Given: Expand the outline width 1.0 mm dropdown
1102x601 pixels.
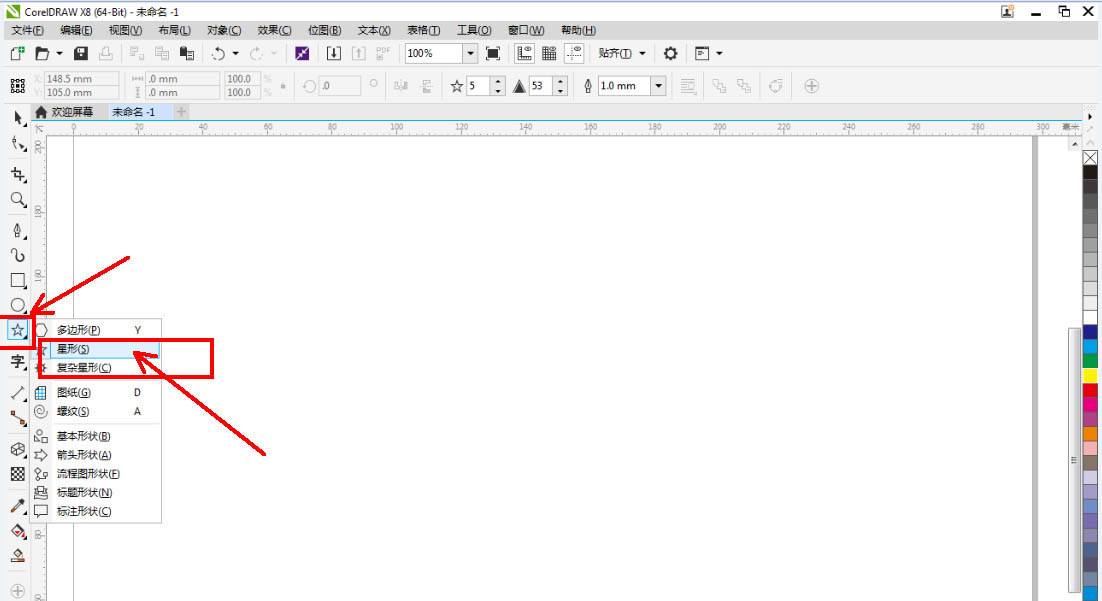Looking at the screenshot, I should (x=658, y=86).
